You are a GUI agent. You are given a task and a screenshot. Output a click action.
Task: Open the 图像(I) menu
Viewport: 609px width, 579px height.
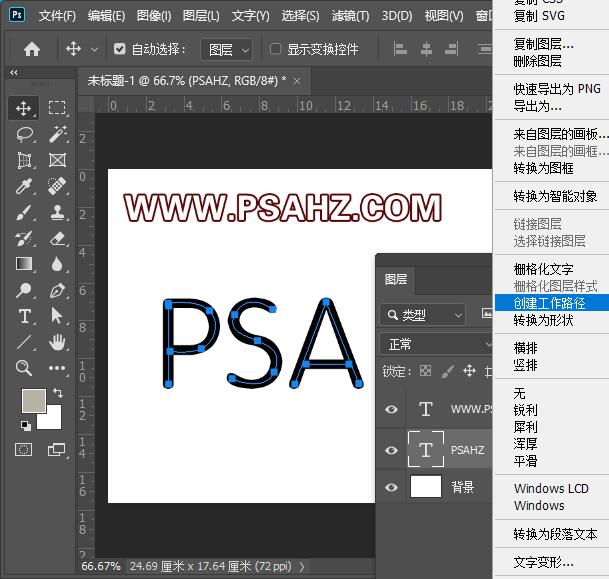click(x=154, y=16)
